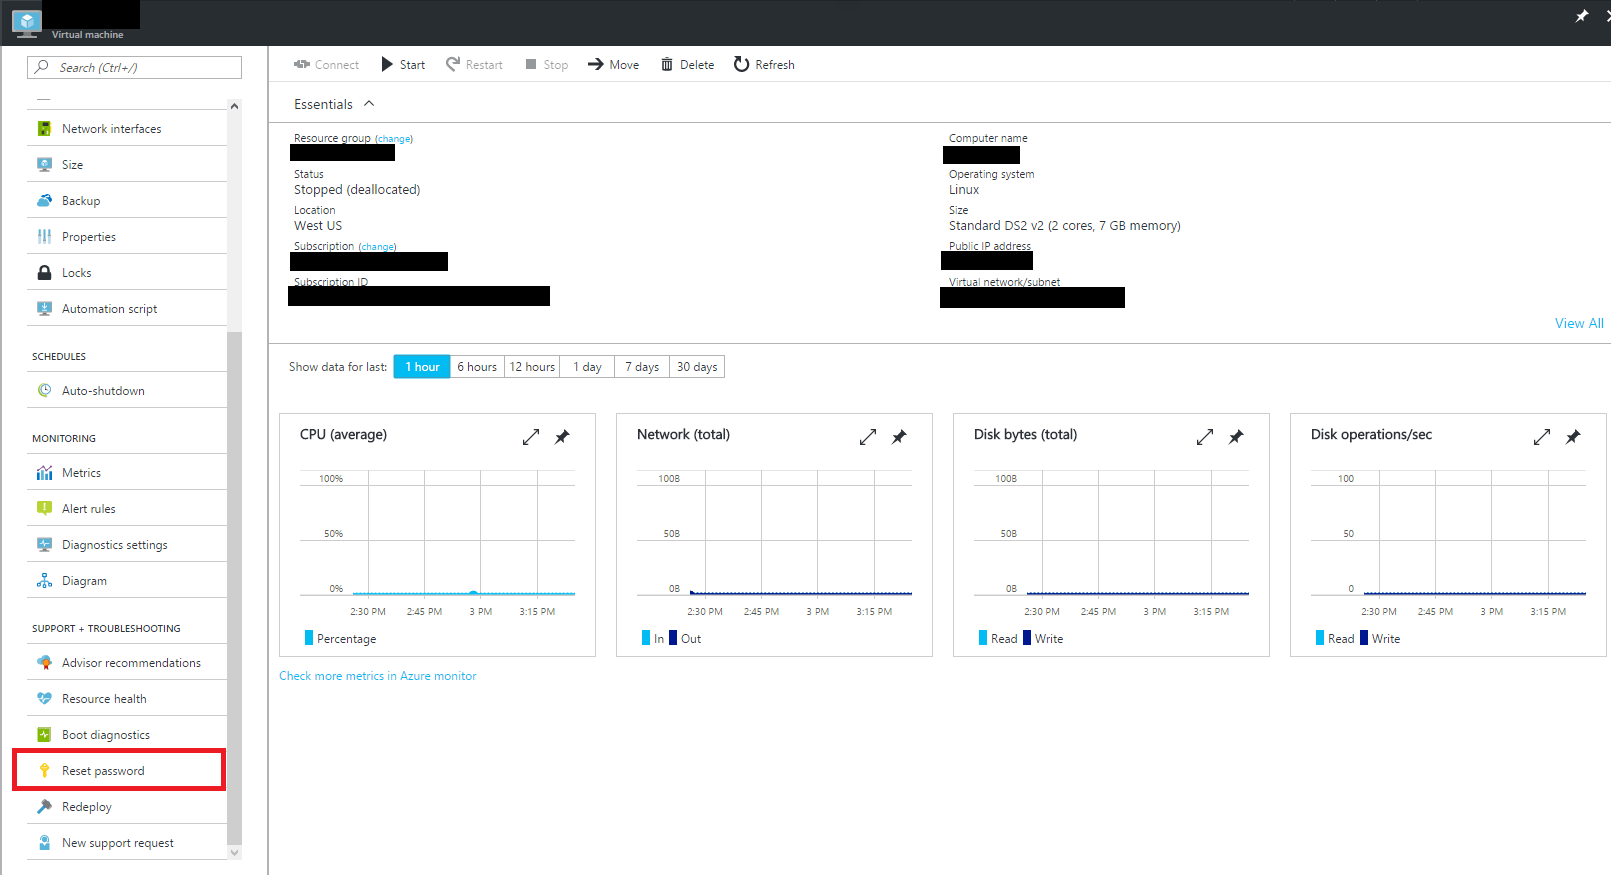This screenshot has width=1611, height=875.
Task: Open Advisor recommendations icon
Action: point(44,663)
